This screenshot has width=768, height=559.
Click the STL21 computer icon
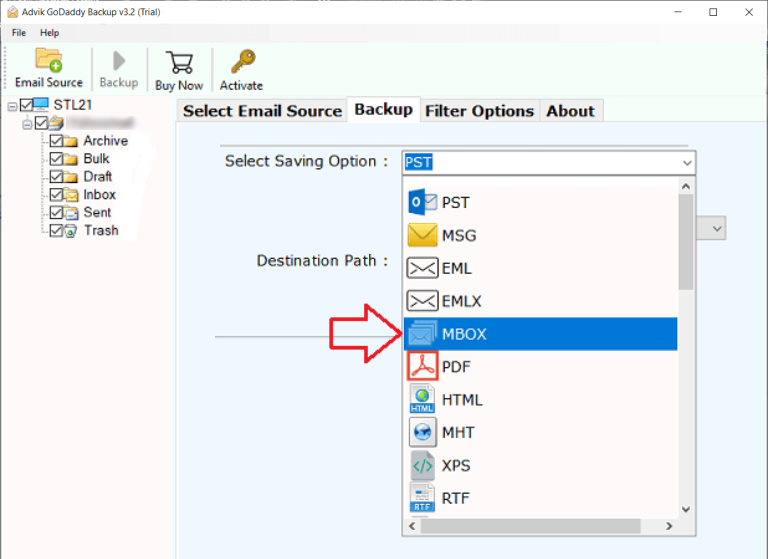(x=41, y=104)
